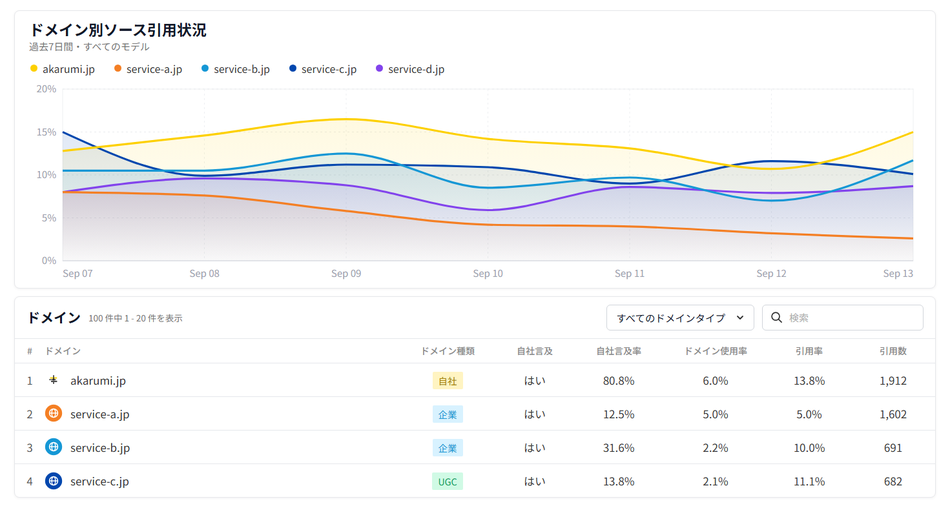This screenshot has height=508, width=950.
Task: Select the 1,602 引用数 value
Action: pos(893,414)
